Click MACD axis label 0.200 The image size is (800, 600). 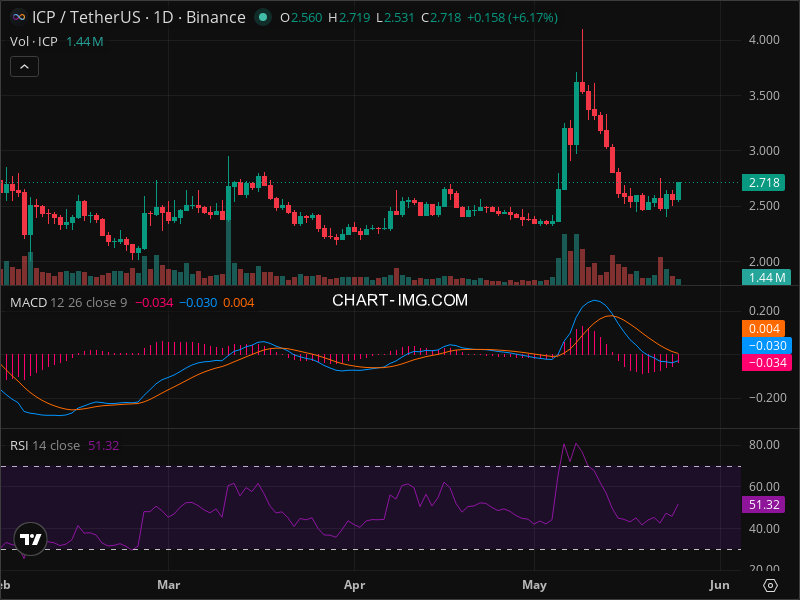764,311
